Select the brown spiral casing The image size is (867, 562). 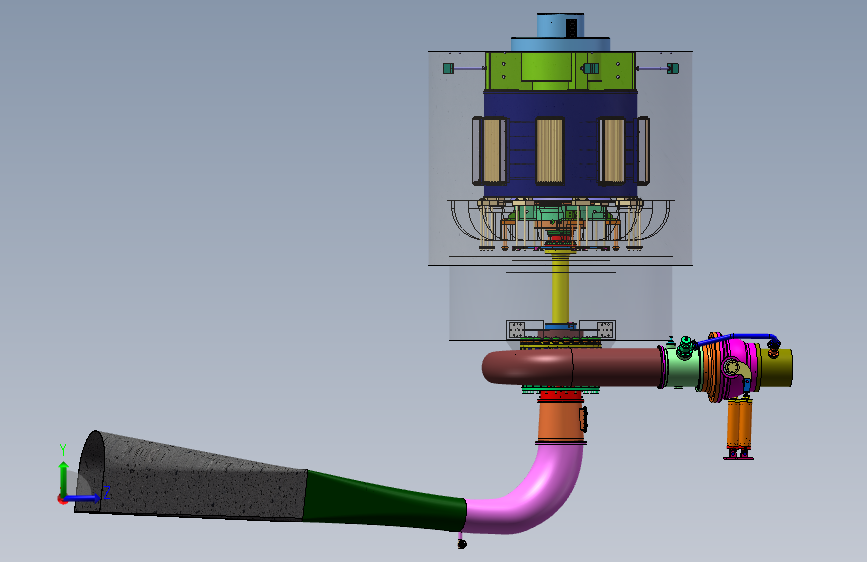point(572,367)
